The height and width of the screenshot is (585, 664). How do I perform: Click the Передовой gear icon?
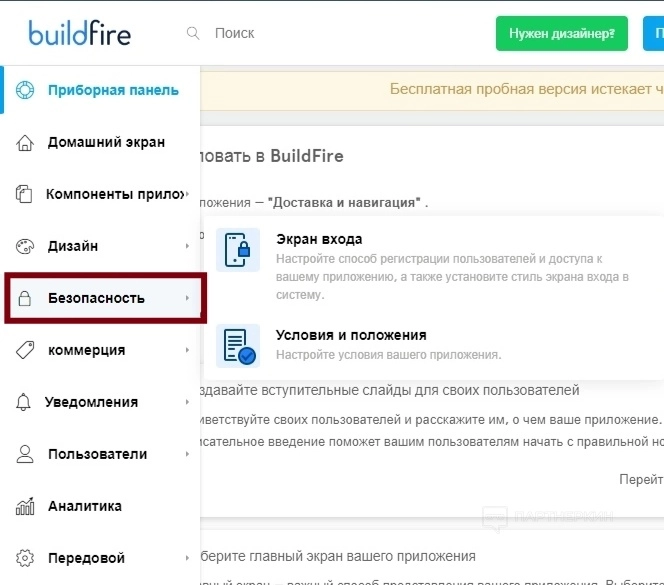coord(26,558)
